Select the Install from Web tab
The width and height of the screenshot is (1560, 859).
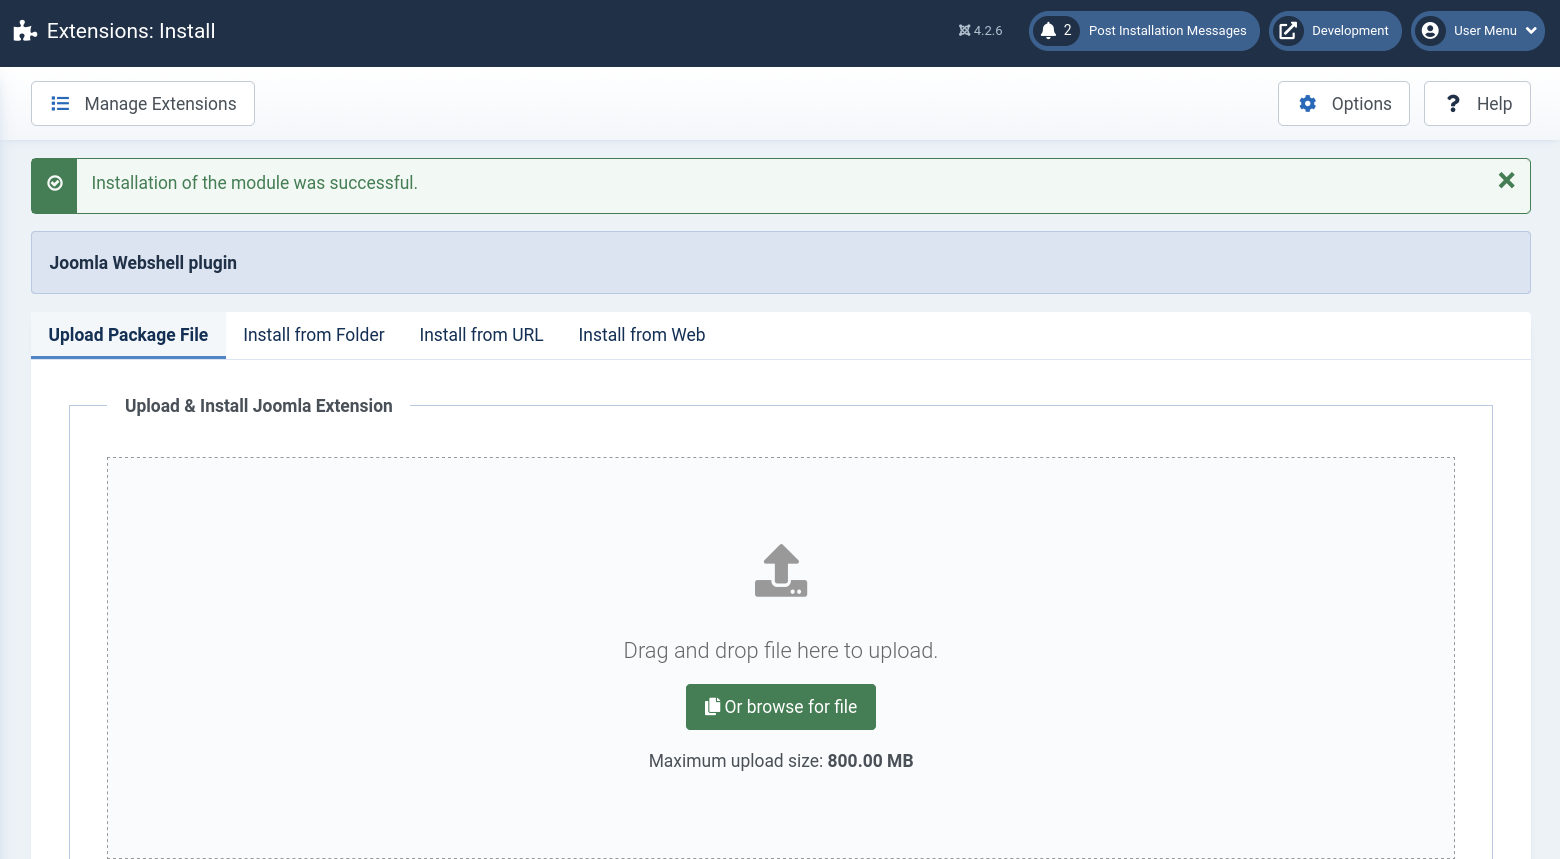[x=641, y=335]
